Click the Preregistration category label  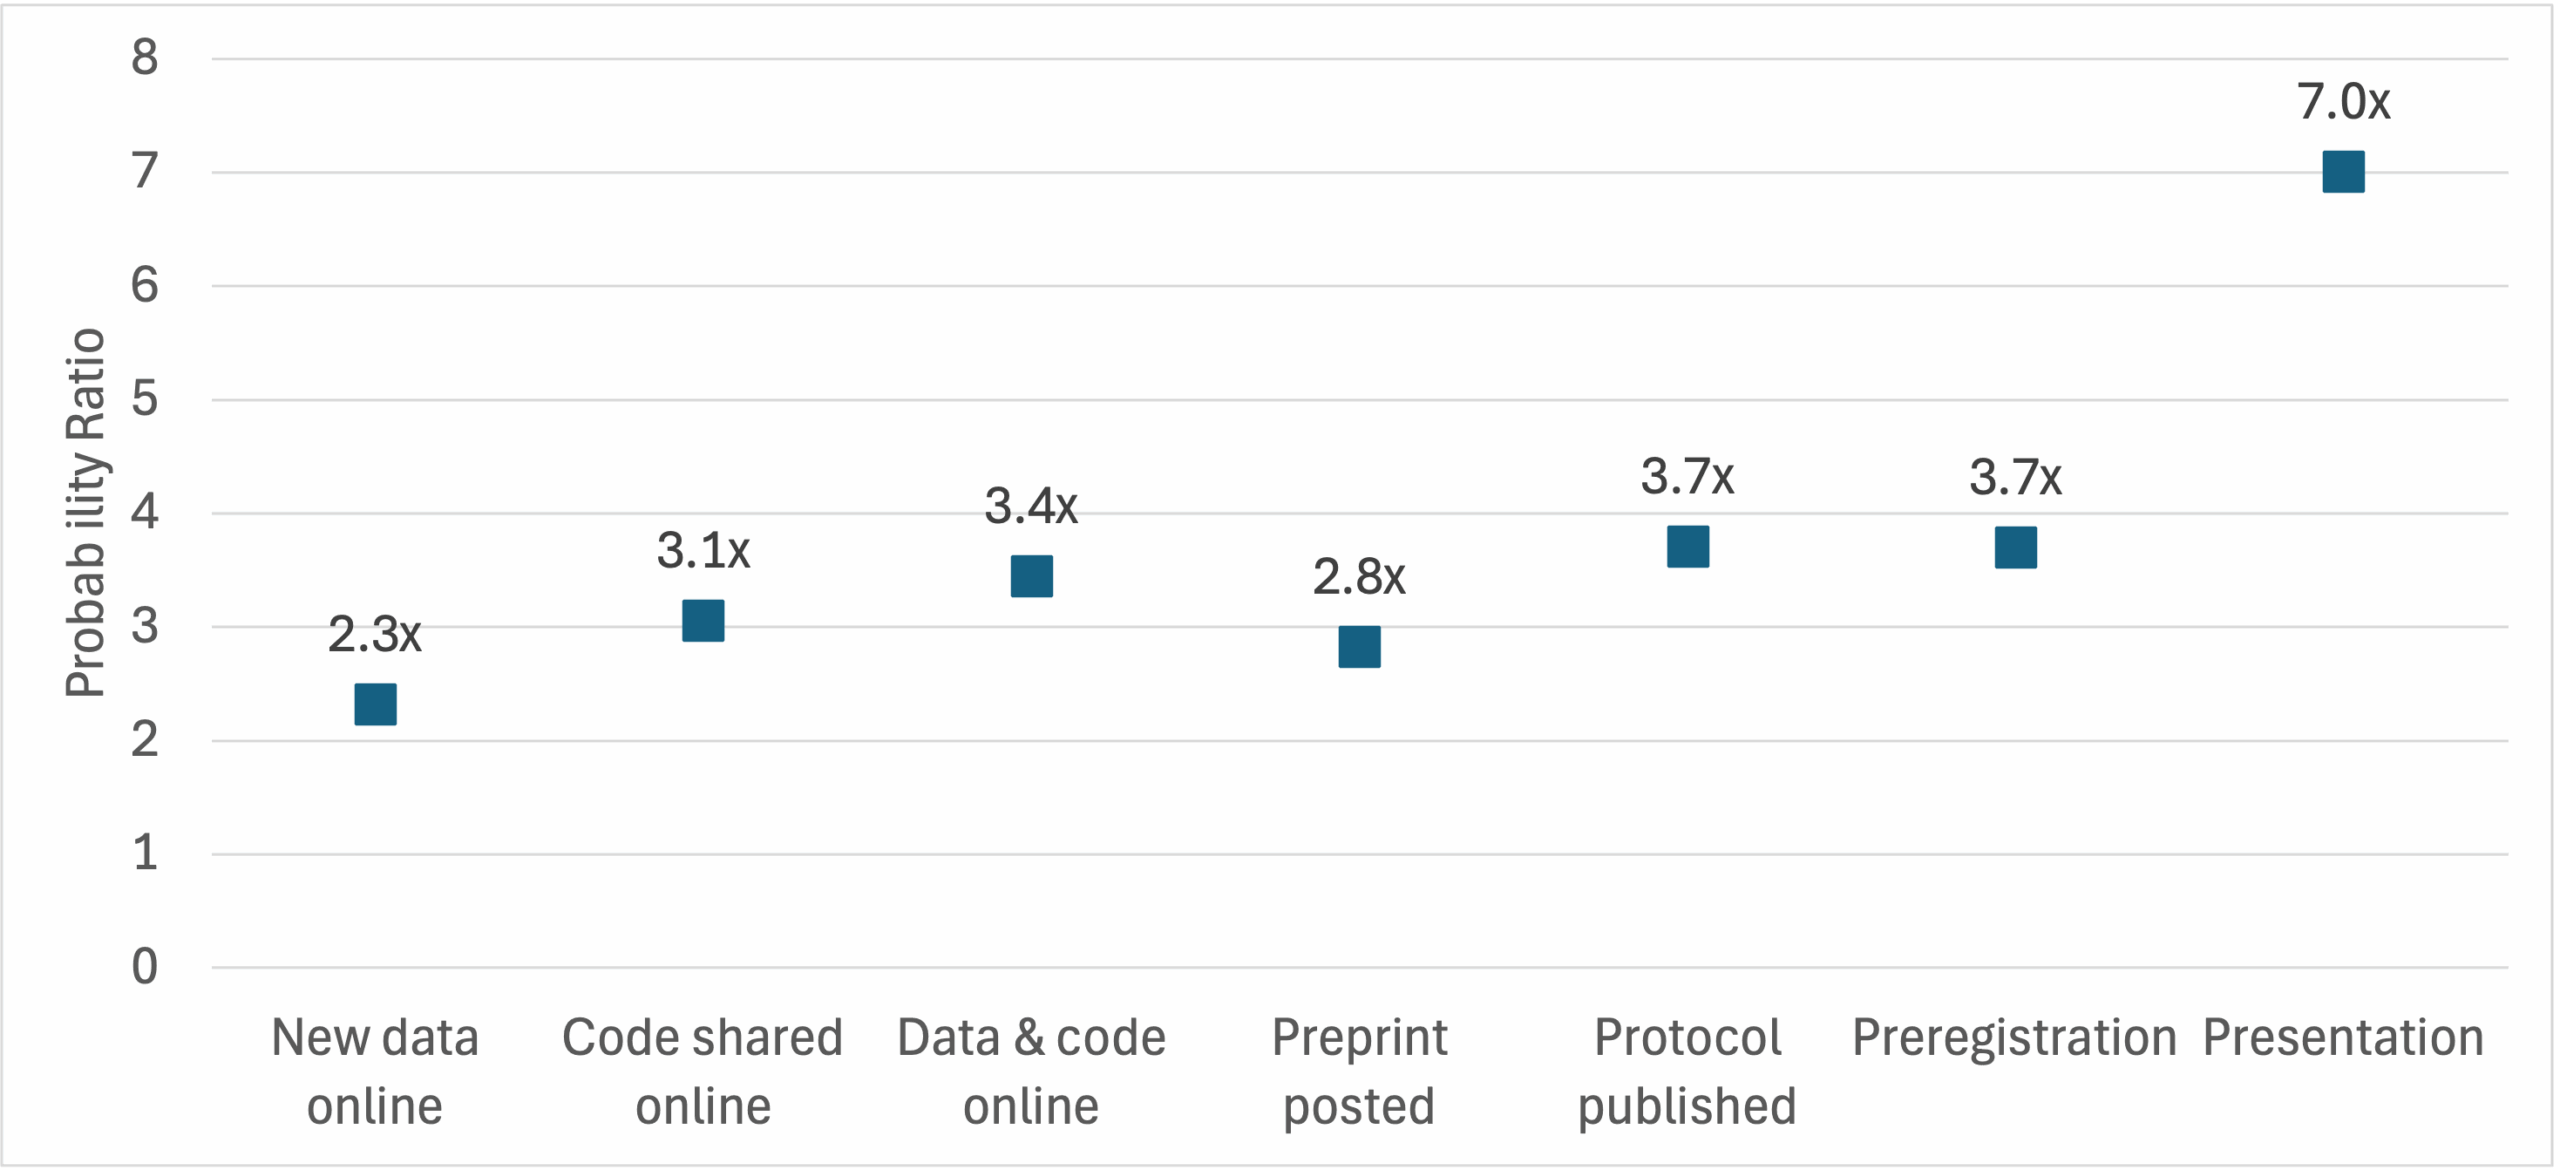(x=2014, y=1038)
